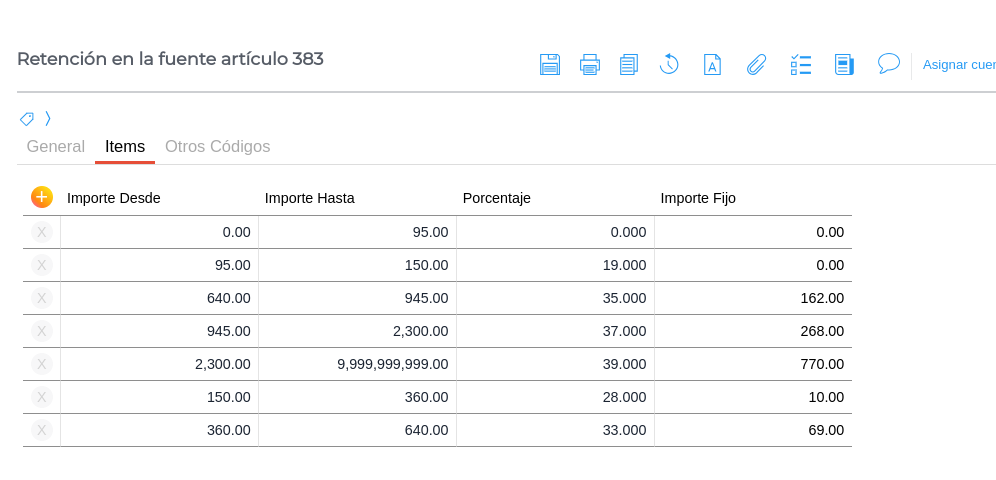Open comments with speech bubble icon
Image resolution: width=996 pixels, height=480 pixels.
click(x=888, y=64)
